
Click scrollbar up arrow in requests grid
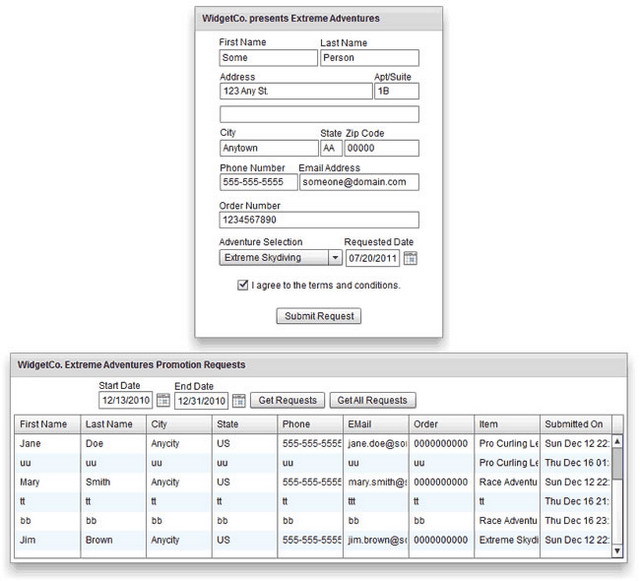click(x=618, y=441)
